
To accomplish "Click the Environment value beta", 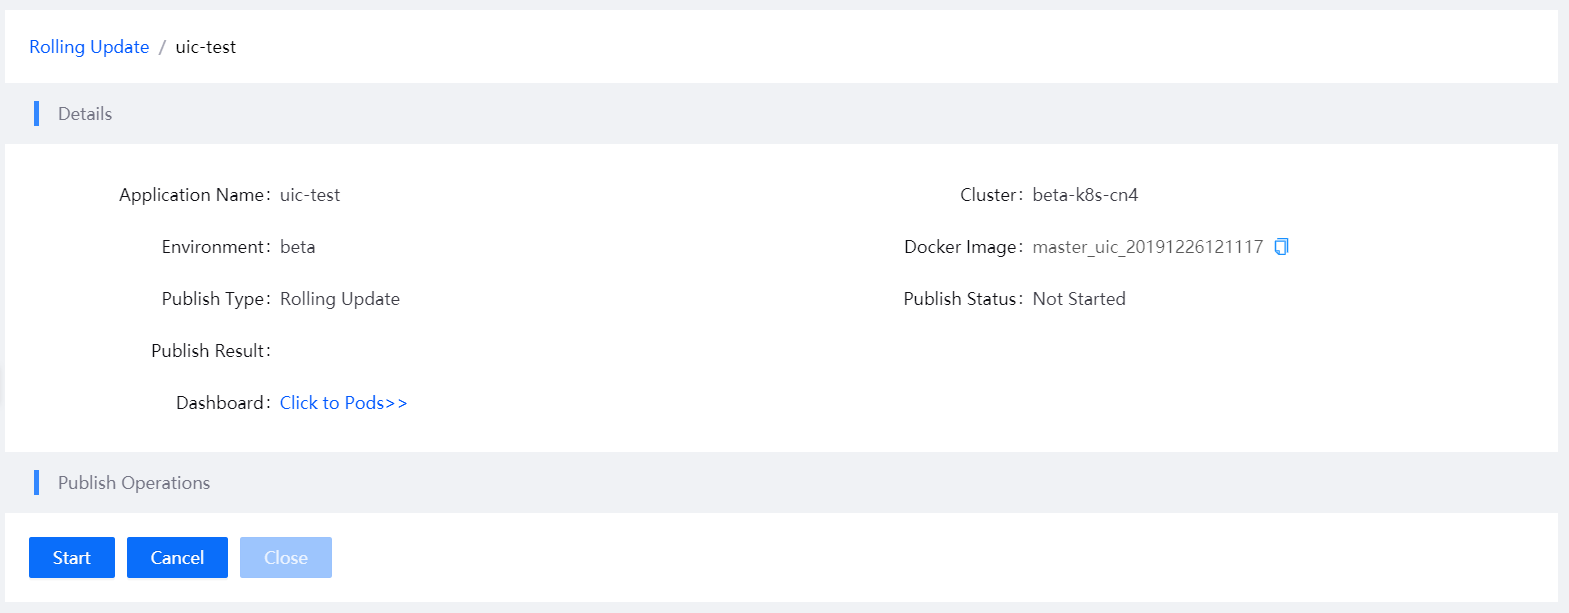I will [297, 247].
